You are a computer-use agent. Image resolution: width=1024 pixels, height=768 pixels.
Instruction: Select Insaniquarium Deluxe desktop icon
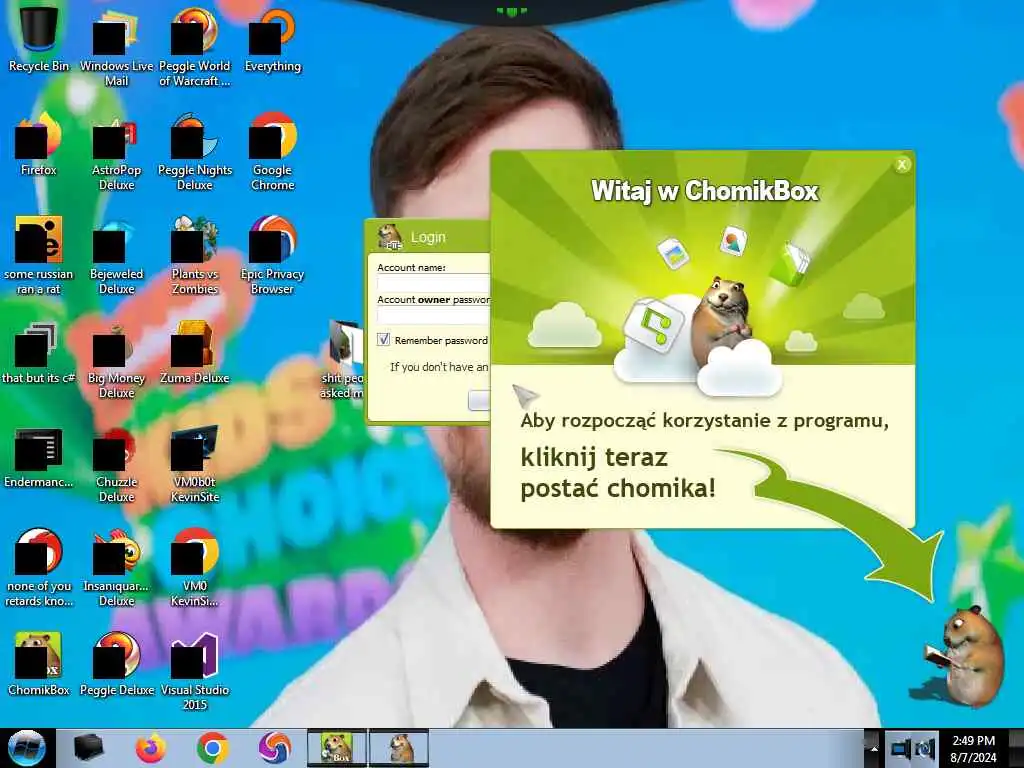point(116,567)
